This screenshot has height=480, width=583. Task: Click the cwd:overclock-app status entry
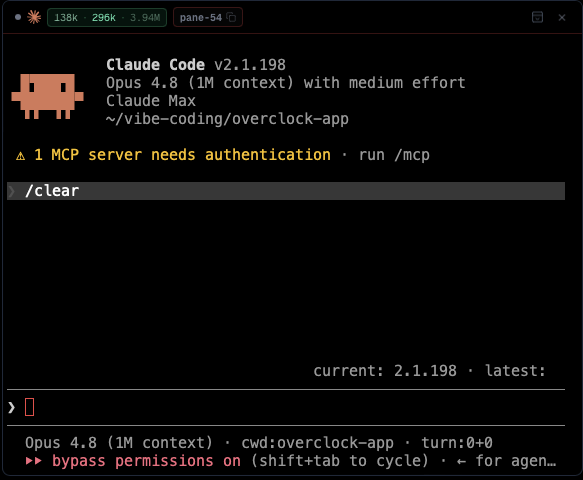point(317,443)
